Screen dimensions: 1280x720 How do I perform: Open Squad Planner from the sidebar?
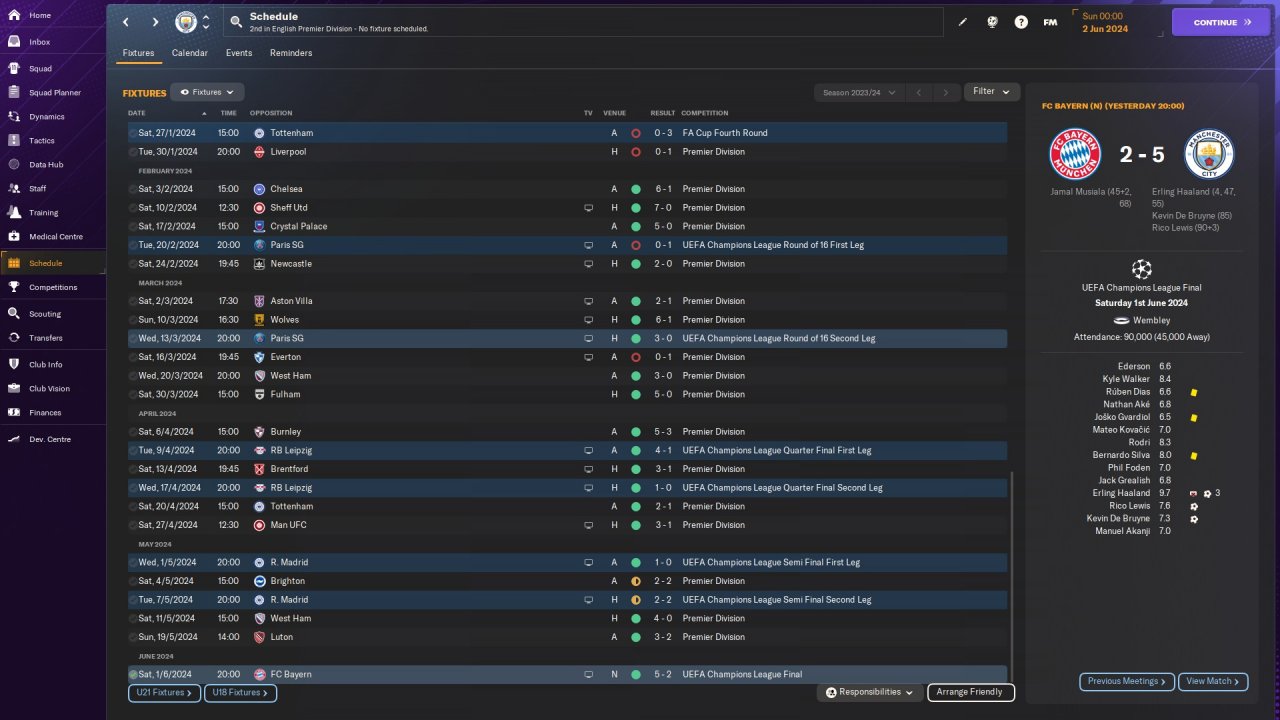click(x=53, y=93)
